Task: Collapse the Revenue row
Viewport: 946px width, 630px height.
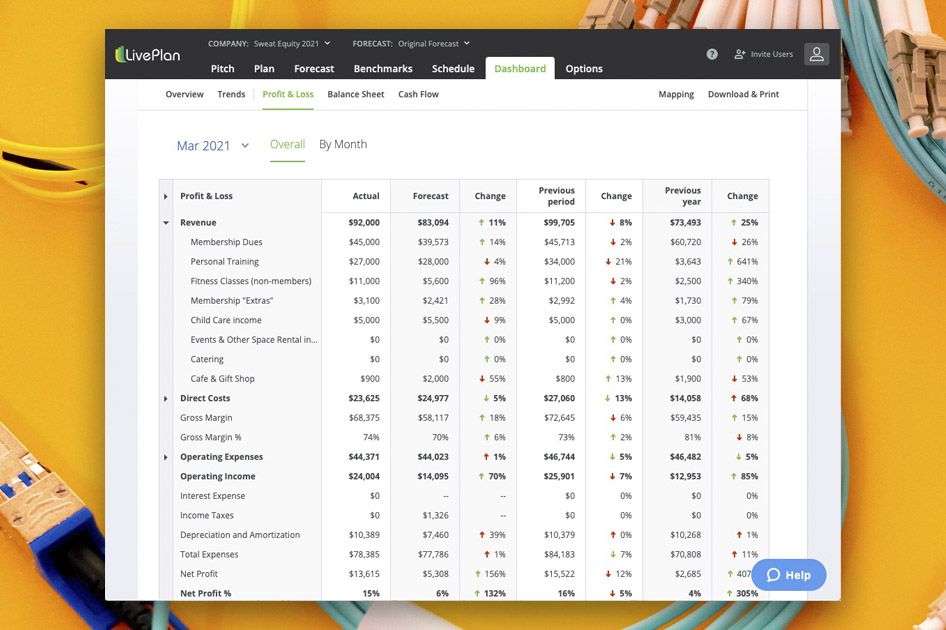Action: [165, 223]
